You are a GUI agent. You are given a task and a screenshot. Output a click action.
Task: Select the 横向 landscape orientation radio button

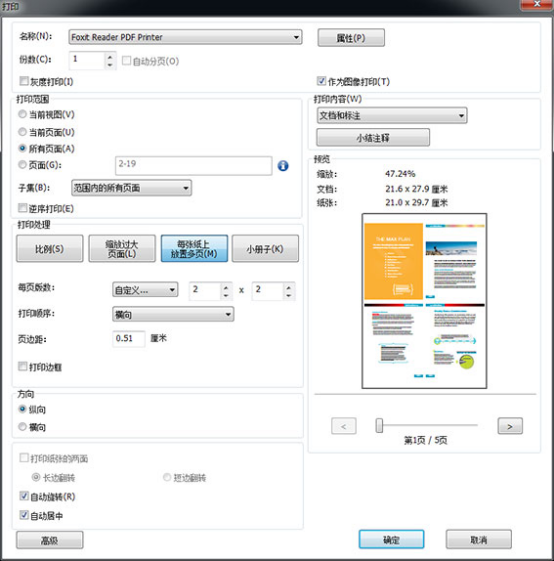pyautogui.click(x=22, y=426)
